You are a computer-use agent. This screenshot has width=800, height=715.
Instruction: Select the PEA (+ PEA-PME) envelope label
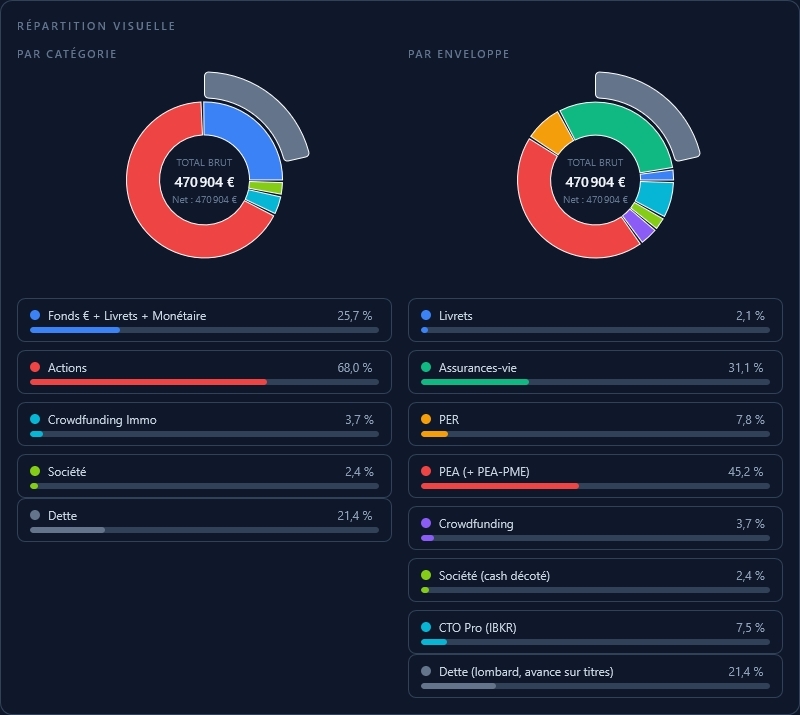[x=484, y=472]
